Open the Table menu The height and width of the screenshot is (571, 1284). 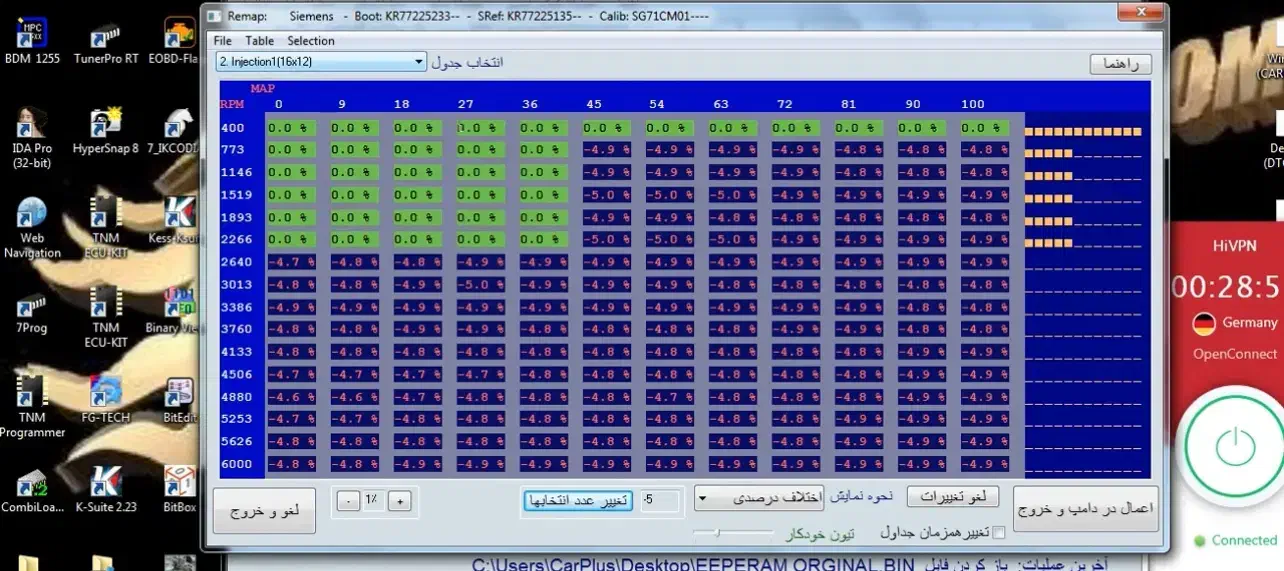click(259, 41)
